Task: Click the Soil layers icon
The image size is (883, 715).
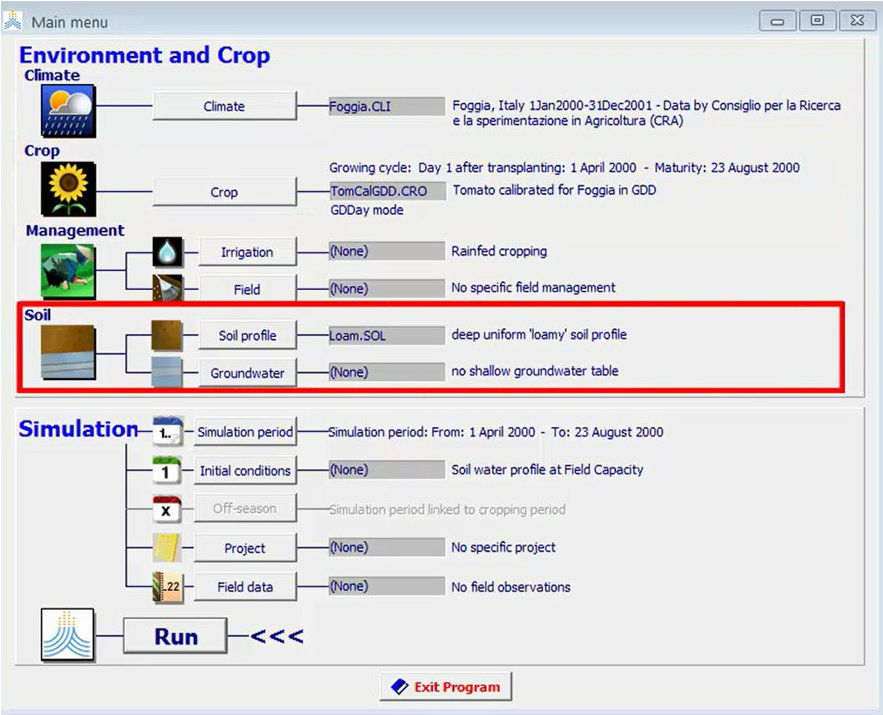Action: click(x=68, y=354)
